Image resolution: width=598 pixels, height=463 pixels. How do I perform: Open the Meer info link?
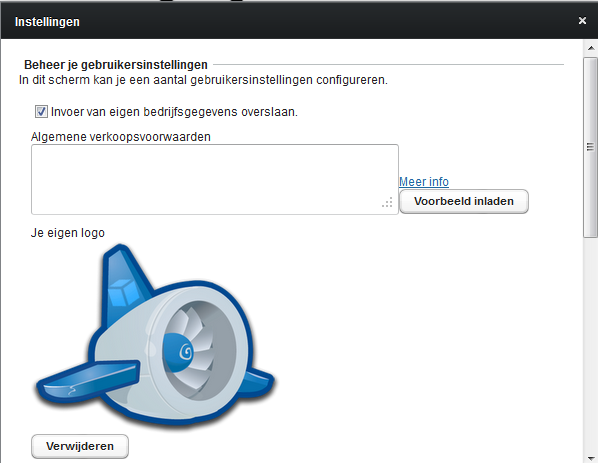pyautogui.click(x=424, y=182)
